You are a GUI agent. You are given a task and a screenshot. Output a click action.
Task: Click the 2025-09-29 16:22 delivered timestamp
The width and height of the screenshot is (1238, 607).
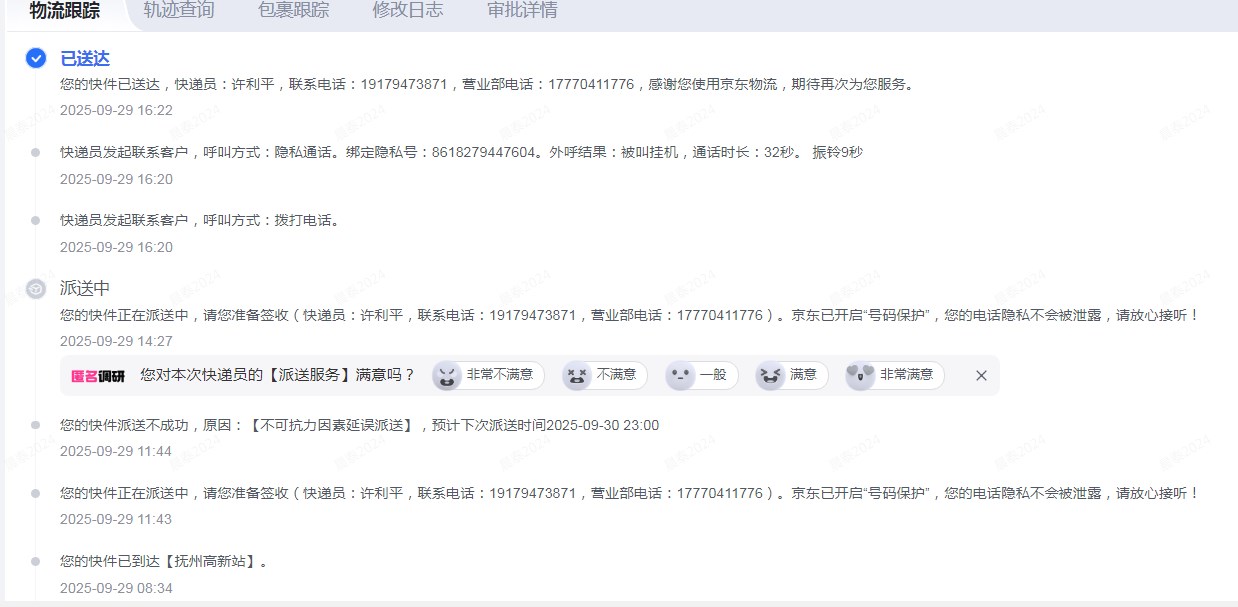[x=116, y=110]
